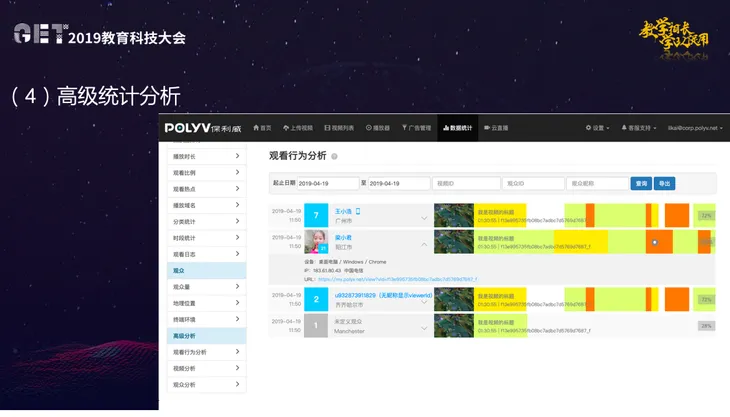Open the 首页 home menu item
The image size is (730, 417).
[x=262, y=128]
